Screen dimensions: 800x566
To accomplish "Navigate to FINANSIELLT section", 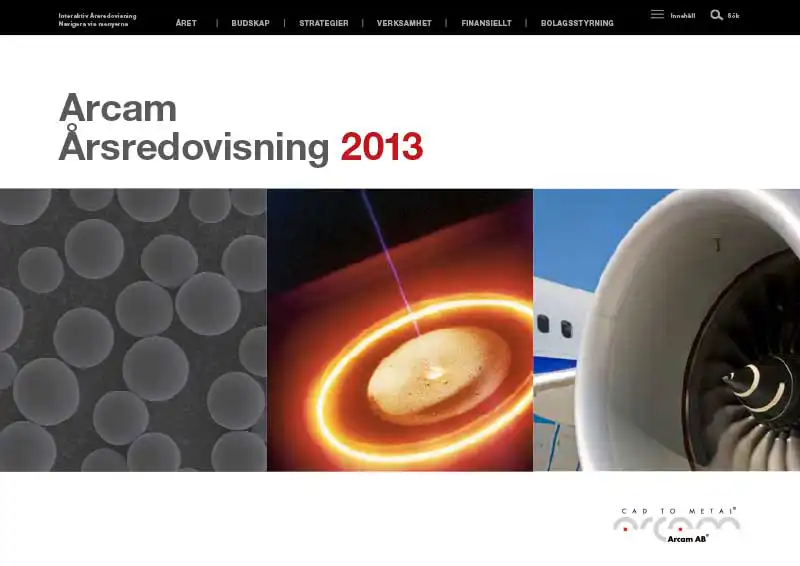I will coord(486,23).
